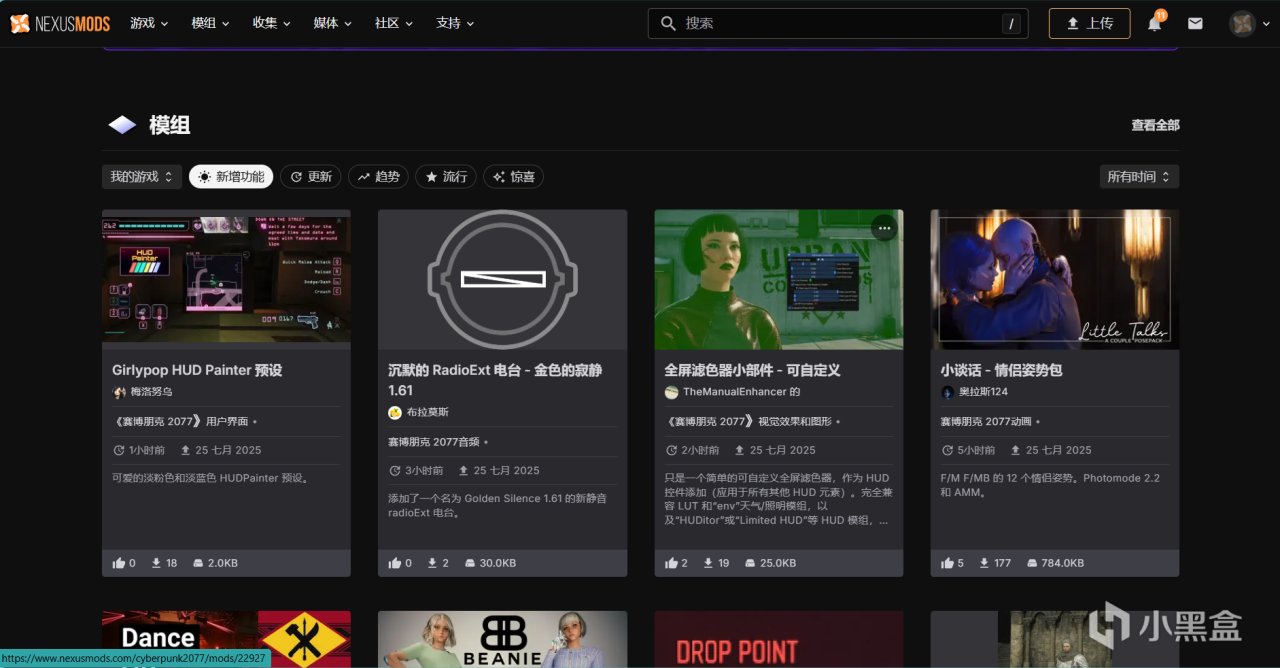Expand the 收集 navigation dropdown
Image resolution: width=1280 pixels, height=668 pixels.
tap(271, 23)
